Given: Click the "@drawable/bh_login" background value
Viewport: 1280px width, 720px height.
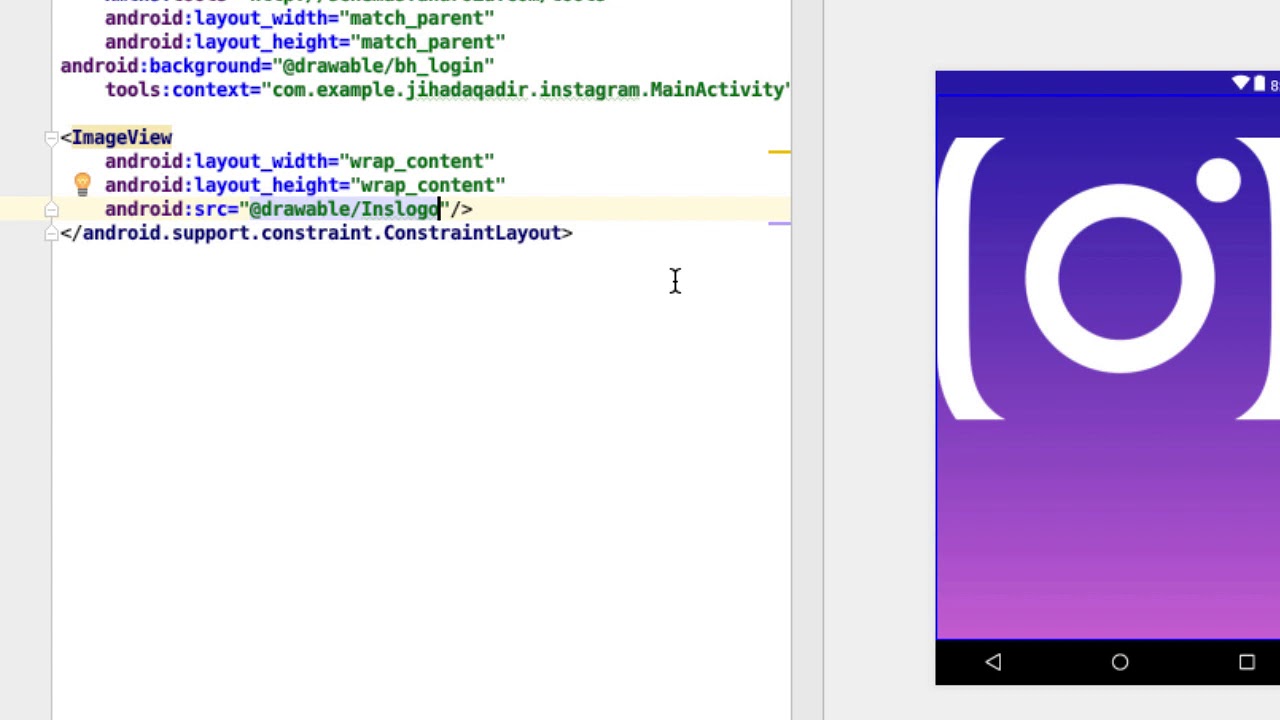Looking at the screenshot, I should [383, 66].
